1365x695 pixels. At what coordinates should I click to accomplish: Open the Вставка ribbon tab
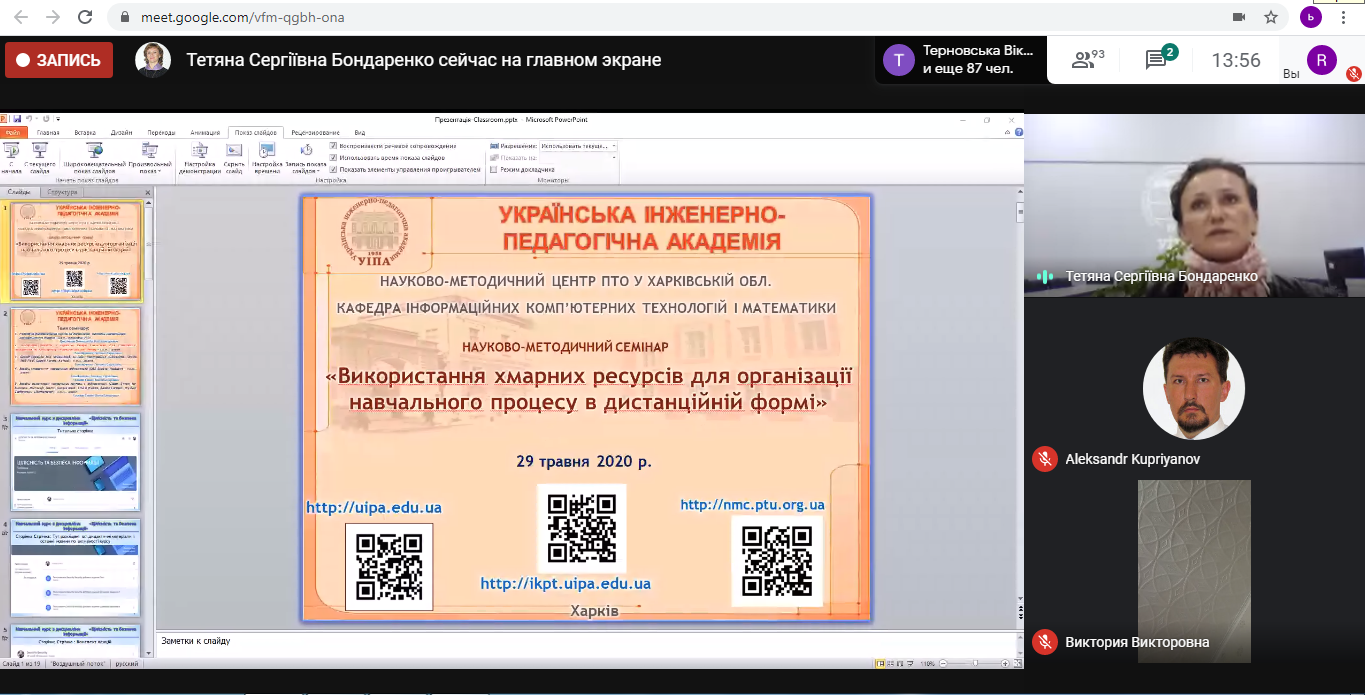[x=85, y=132]
